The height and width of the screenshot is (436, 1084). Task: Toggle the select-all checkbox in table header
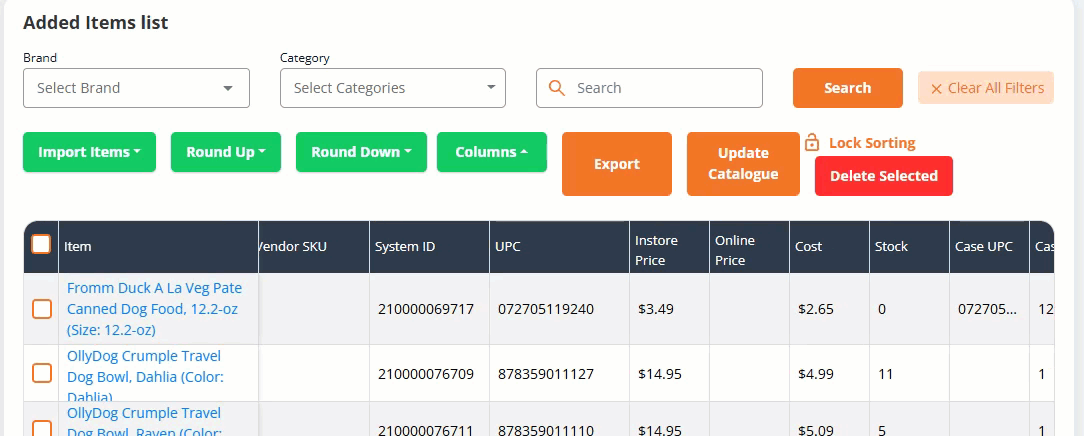point(41,244)
